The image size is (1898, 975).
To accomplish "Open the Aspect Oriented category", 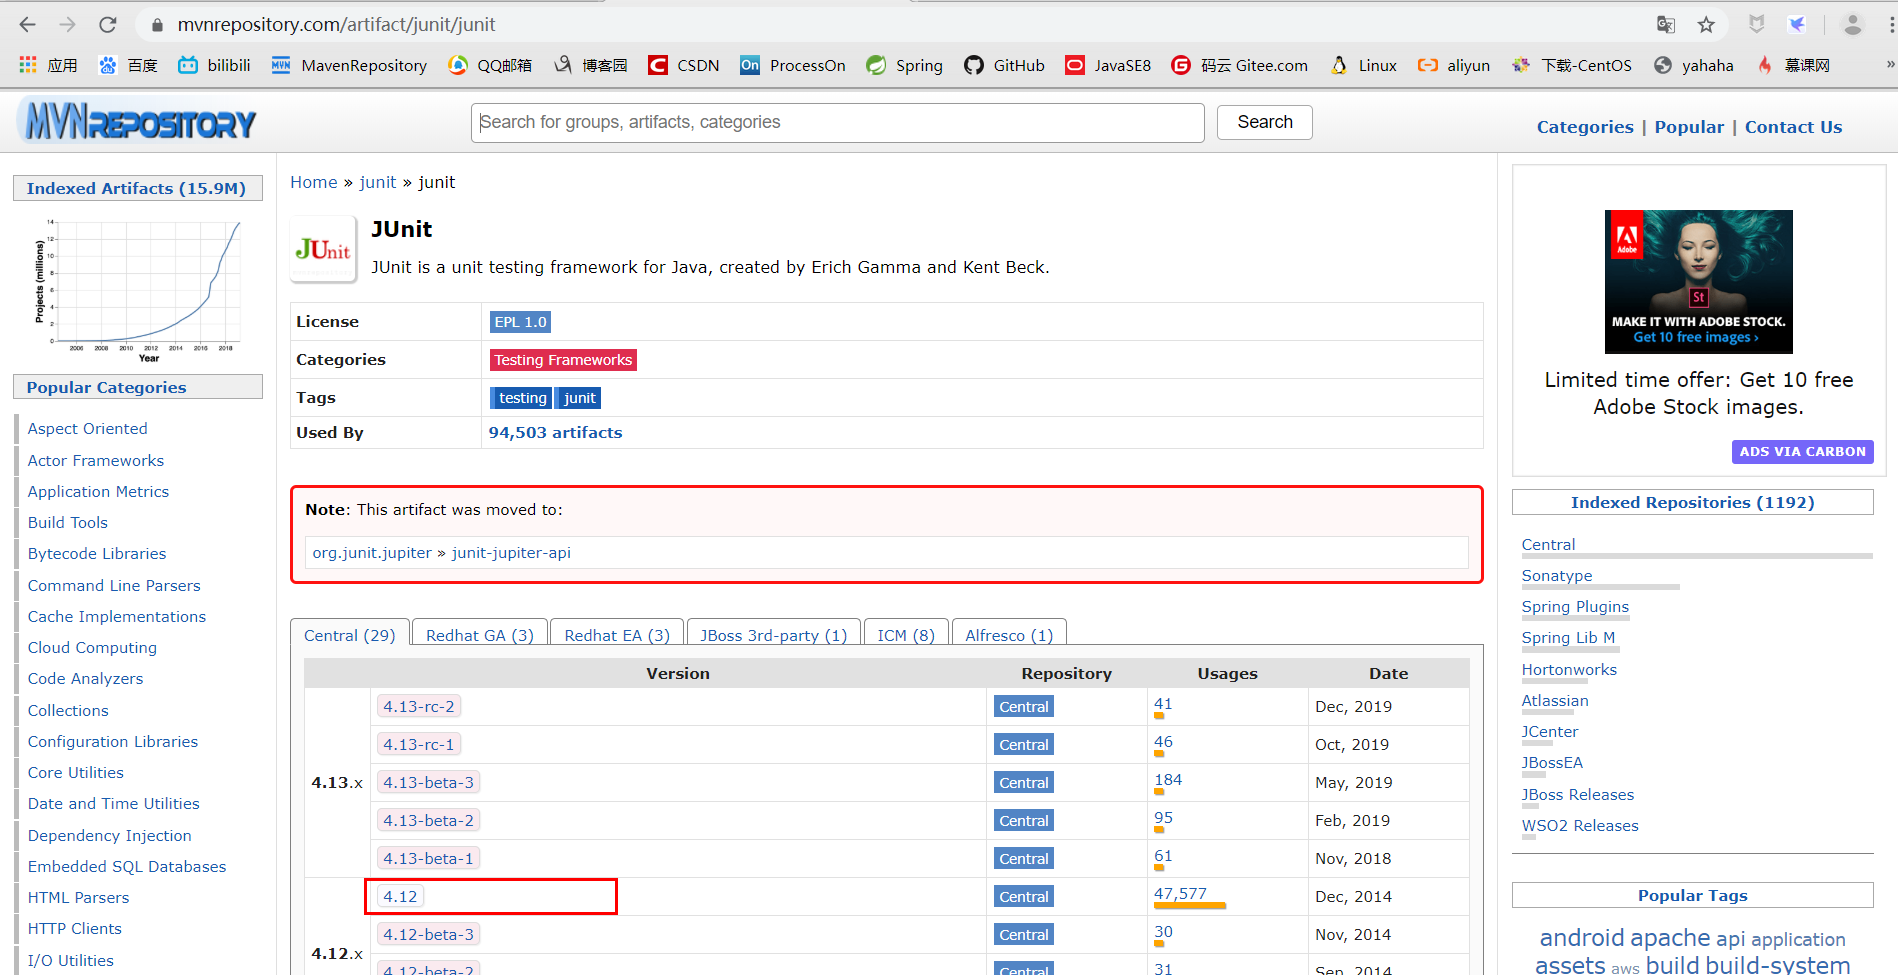I will 87,429.
